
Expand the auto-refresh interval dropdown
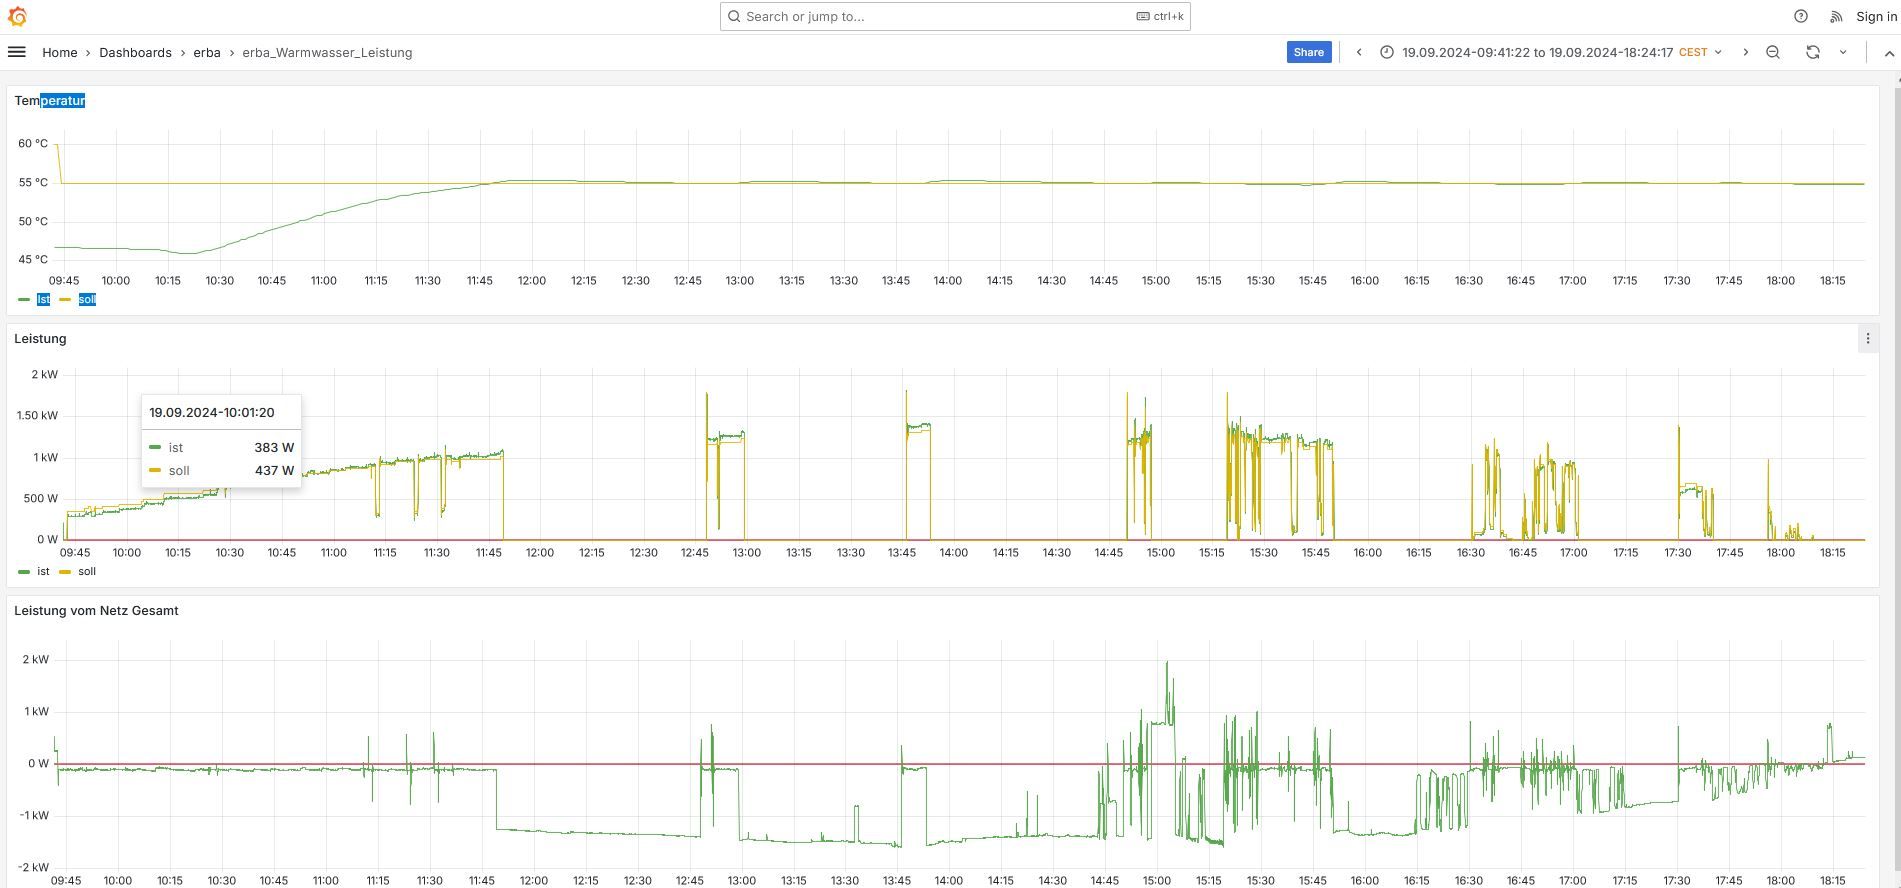1843,52
